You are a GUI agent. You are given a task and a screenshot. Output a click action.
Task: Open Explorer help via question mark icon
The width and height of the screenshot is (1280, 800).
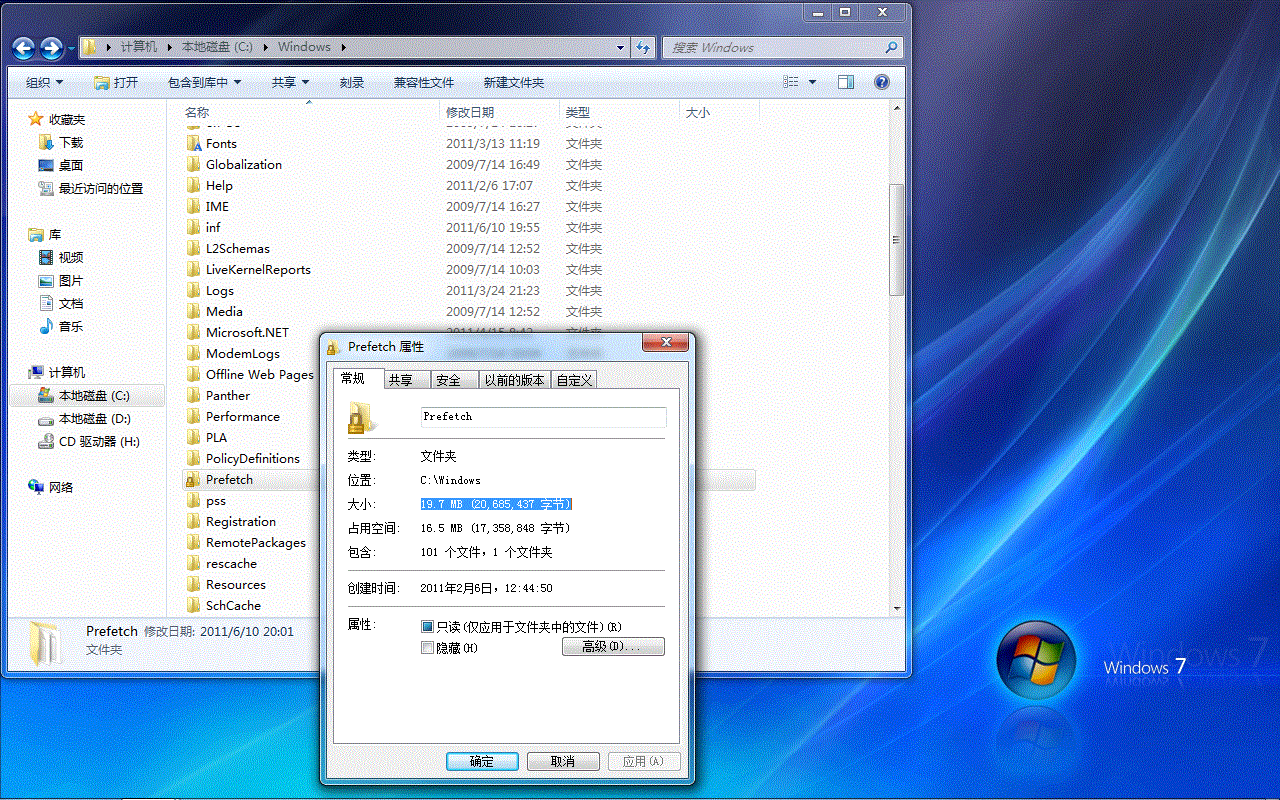[x=881, y=82]
